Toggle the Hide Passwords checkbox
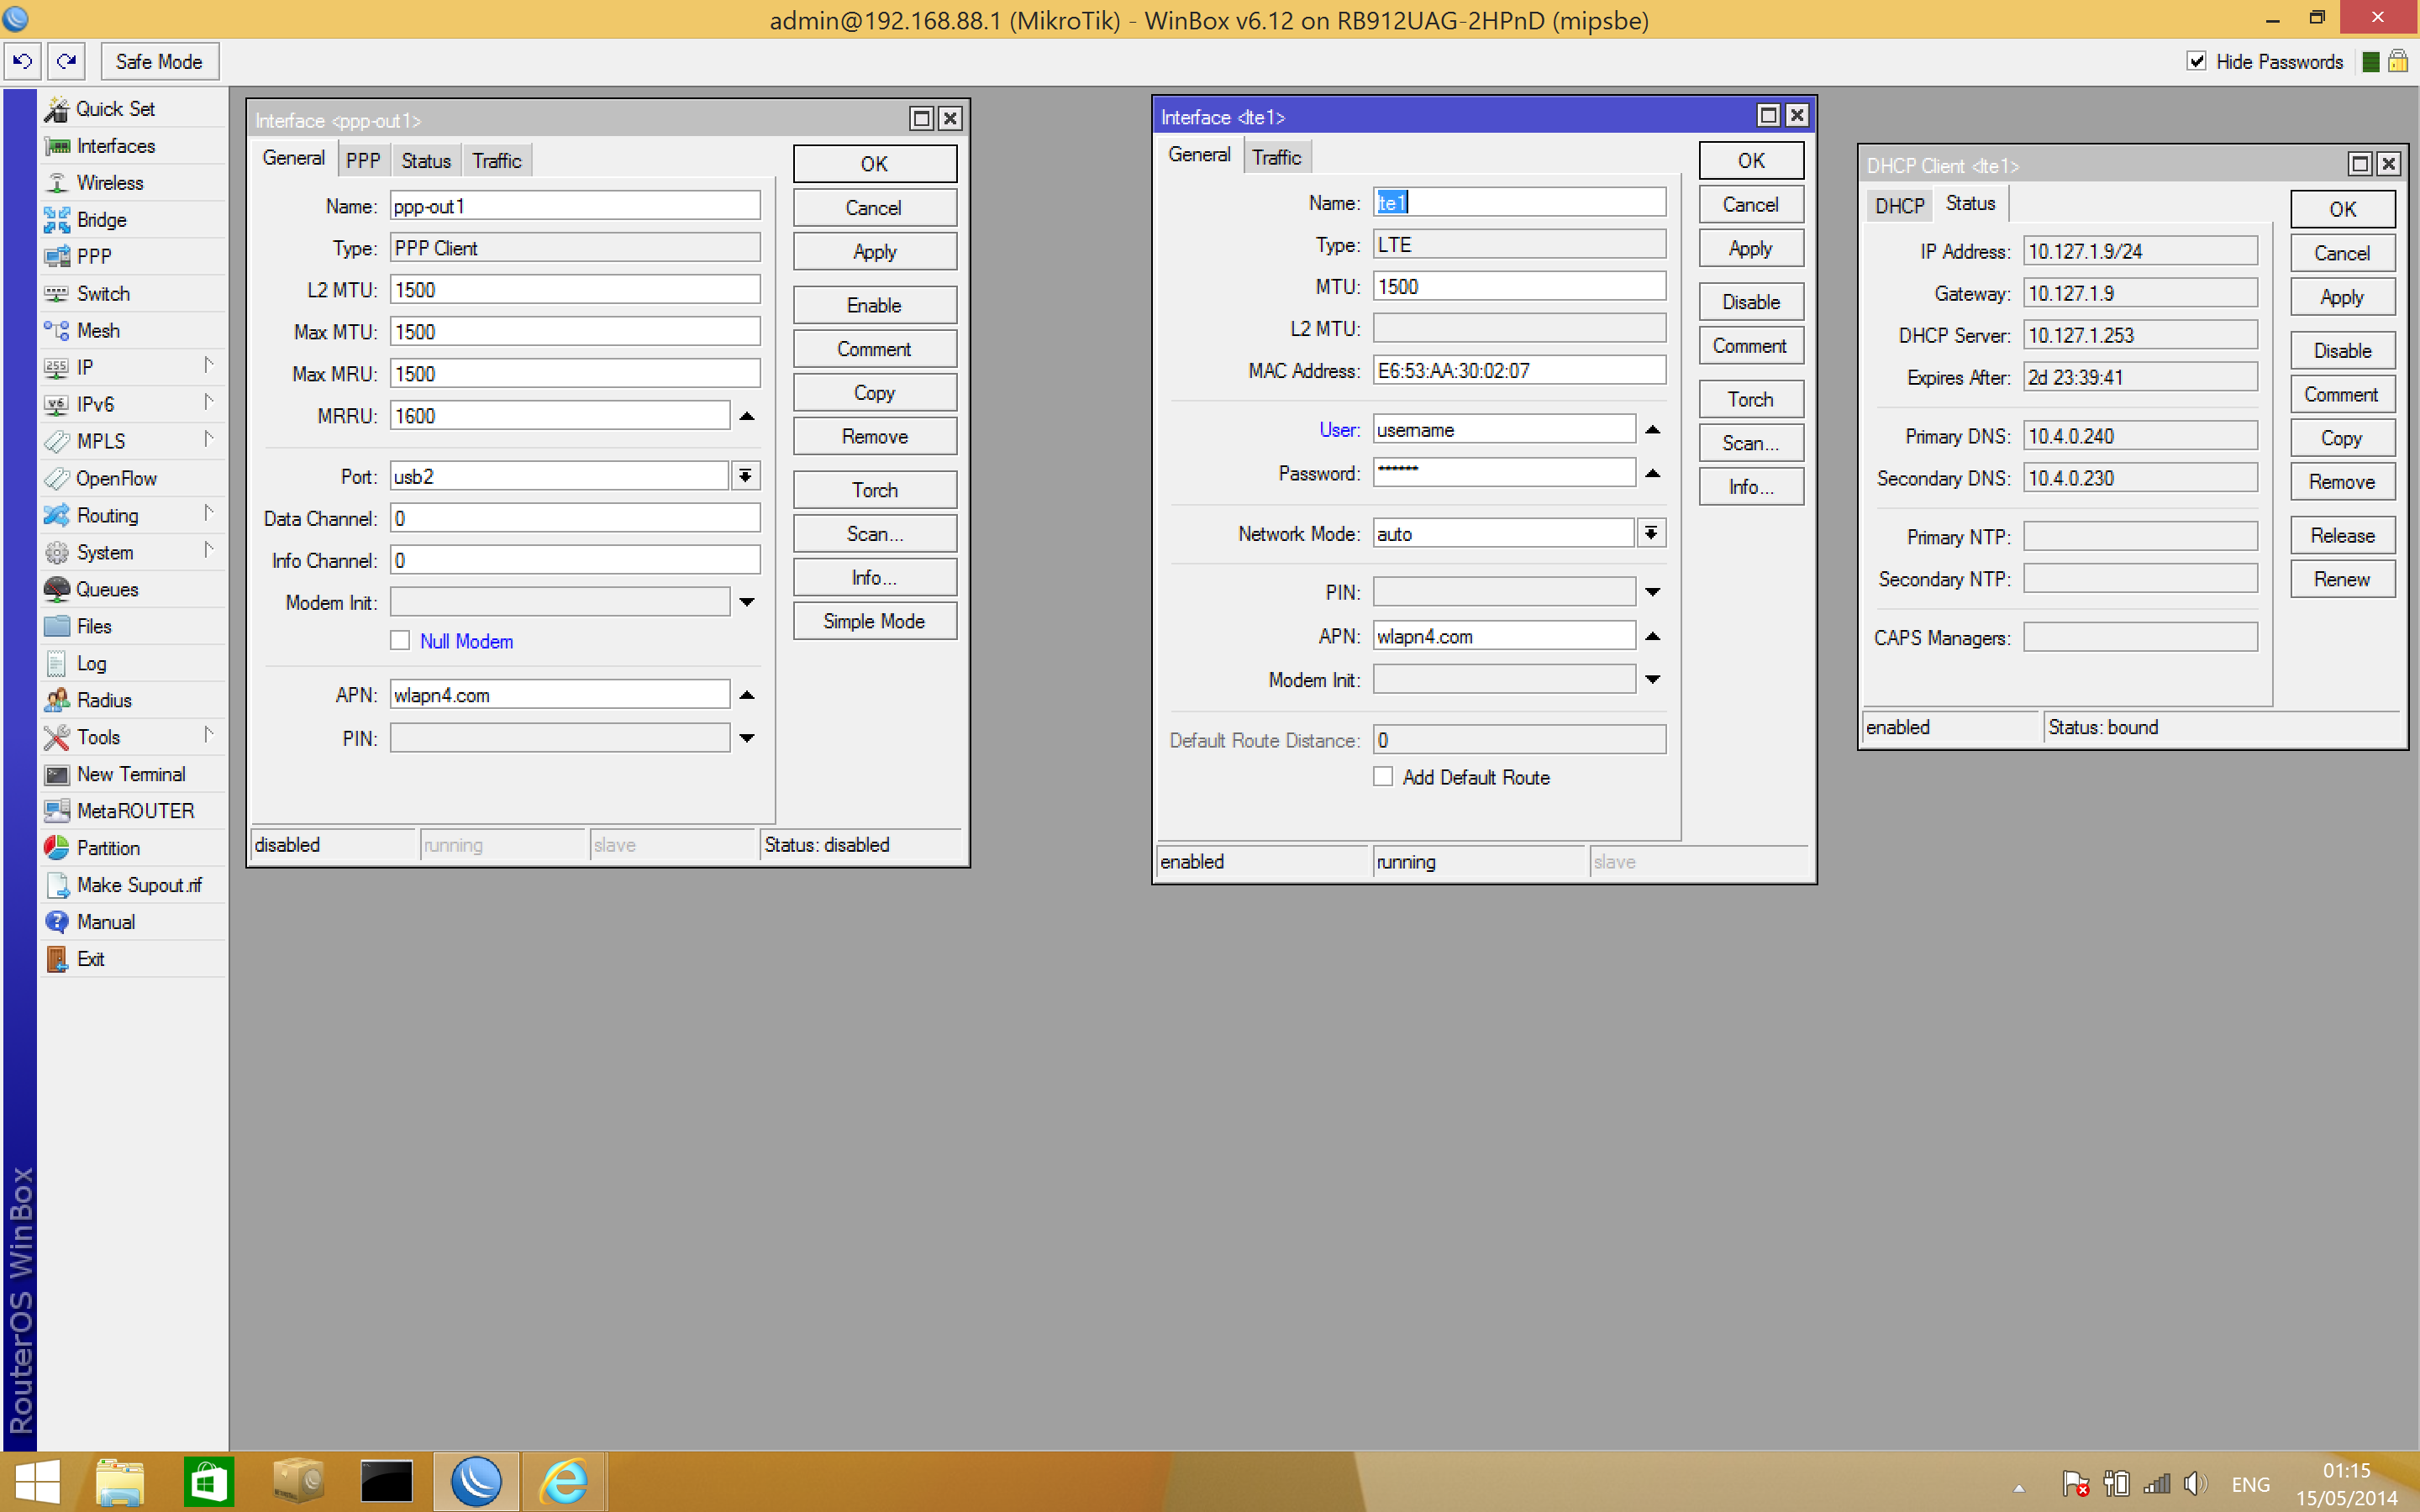Viewport: 2420px width, 1512px height. 2197,61
